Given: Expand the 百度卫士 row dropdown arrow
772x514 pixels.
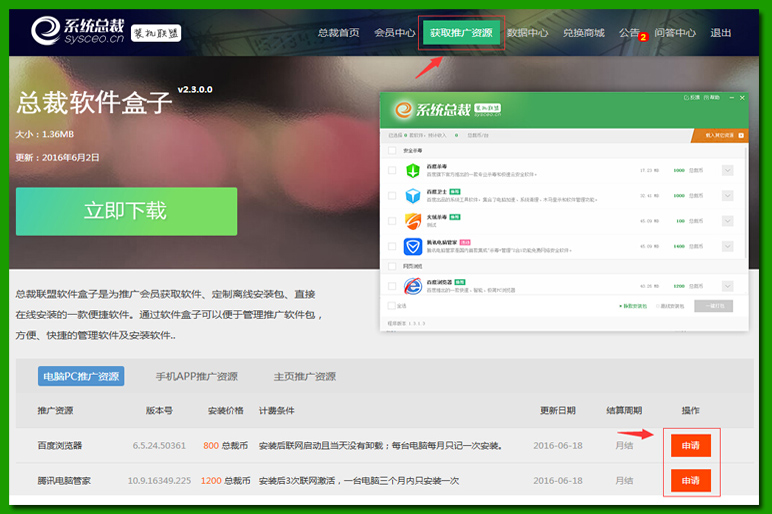Looking at the screenshot, I should click(x=728, y=195).
